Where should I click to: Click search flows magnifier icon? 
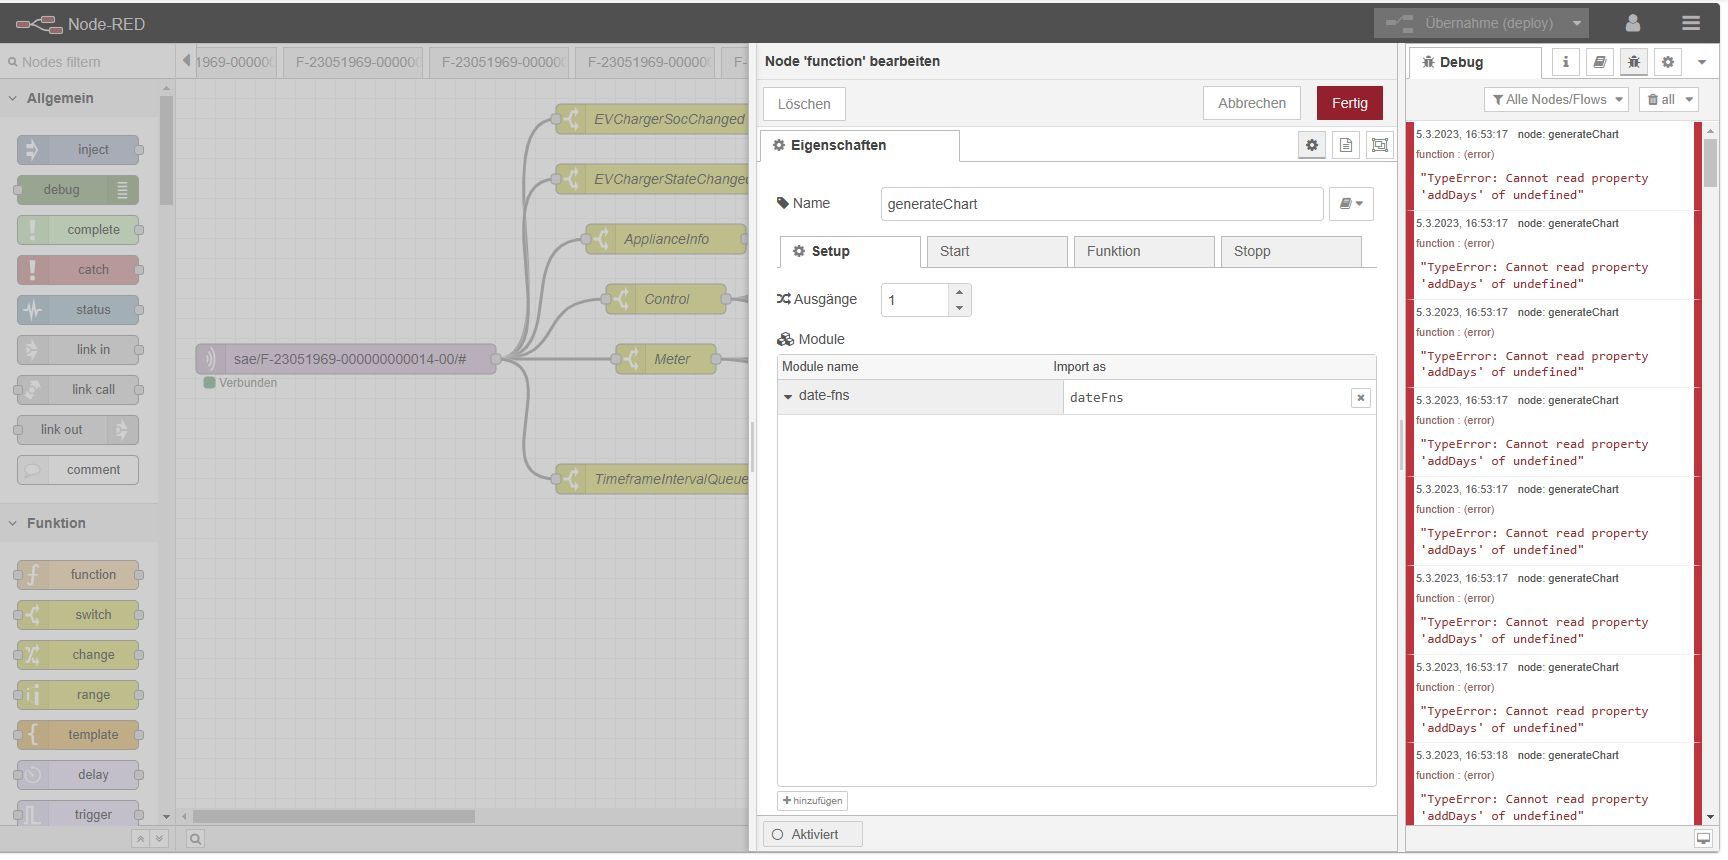click(x=196, y=839)
